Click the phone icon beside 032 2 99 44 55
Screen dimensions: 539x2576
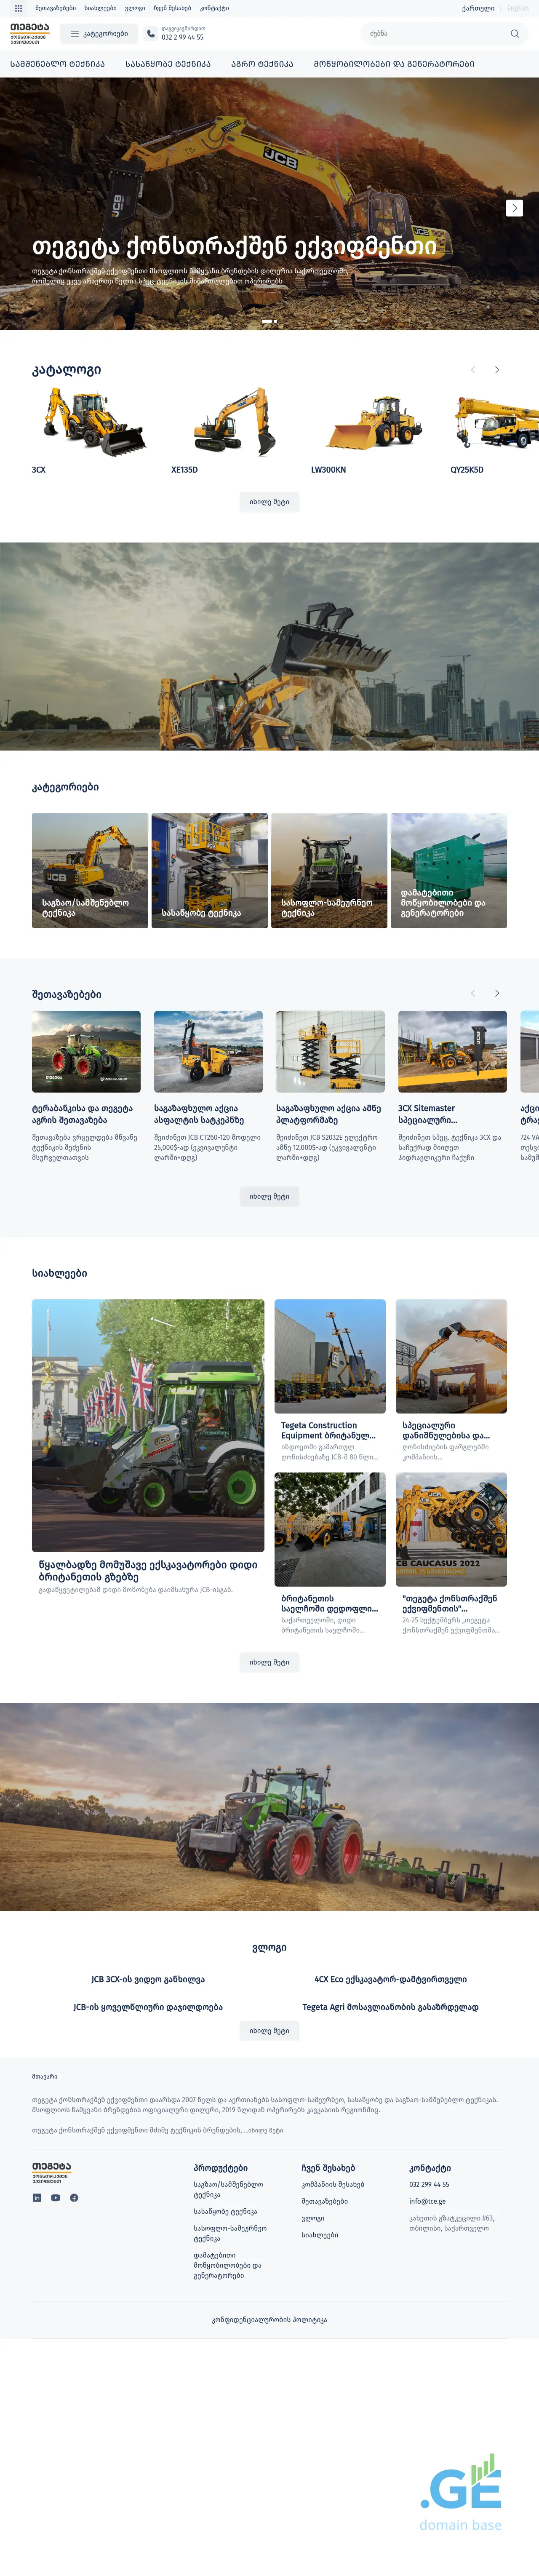click(151, 34)
